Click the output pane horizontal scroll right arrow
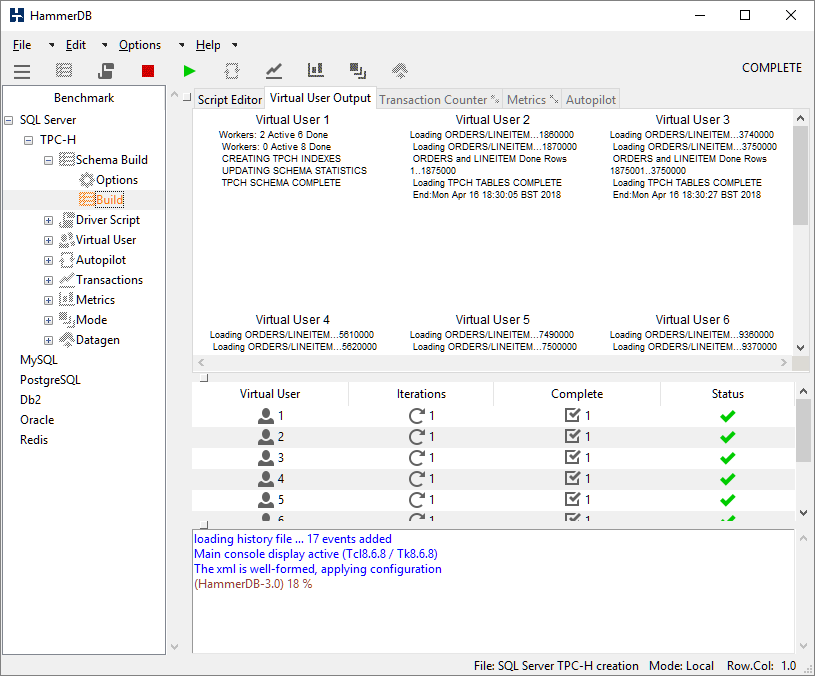The width and height of the screenshot is (815, 676). (784, 363)
